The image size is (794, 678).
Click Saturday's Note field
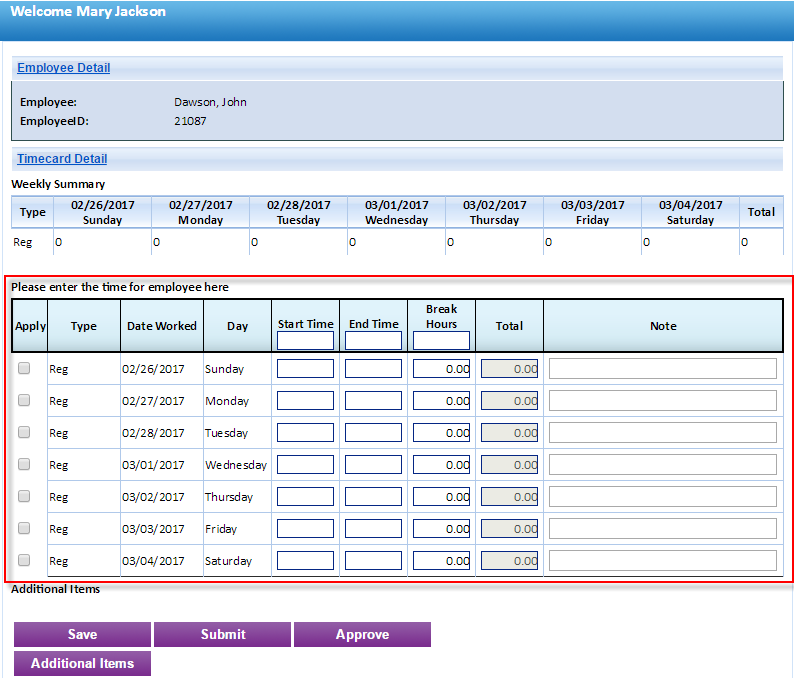[663, 561]
